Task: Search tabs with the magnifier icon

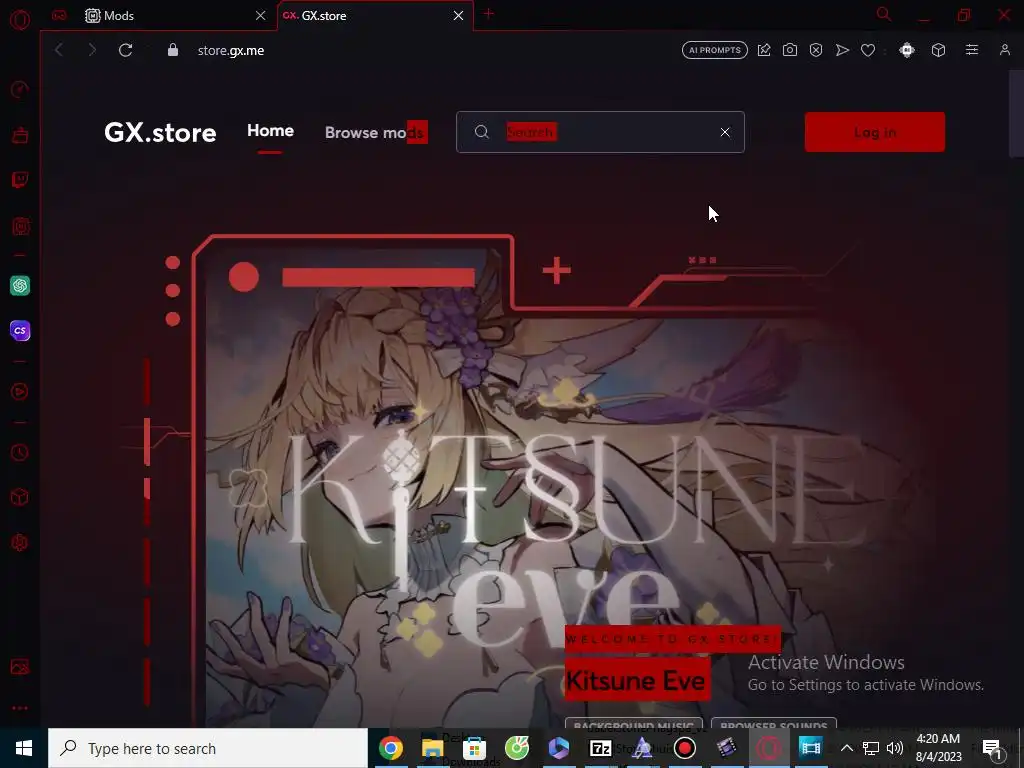Action: click(x=884, y=14)
